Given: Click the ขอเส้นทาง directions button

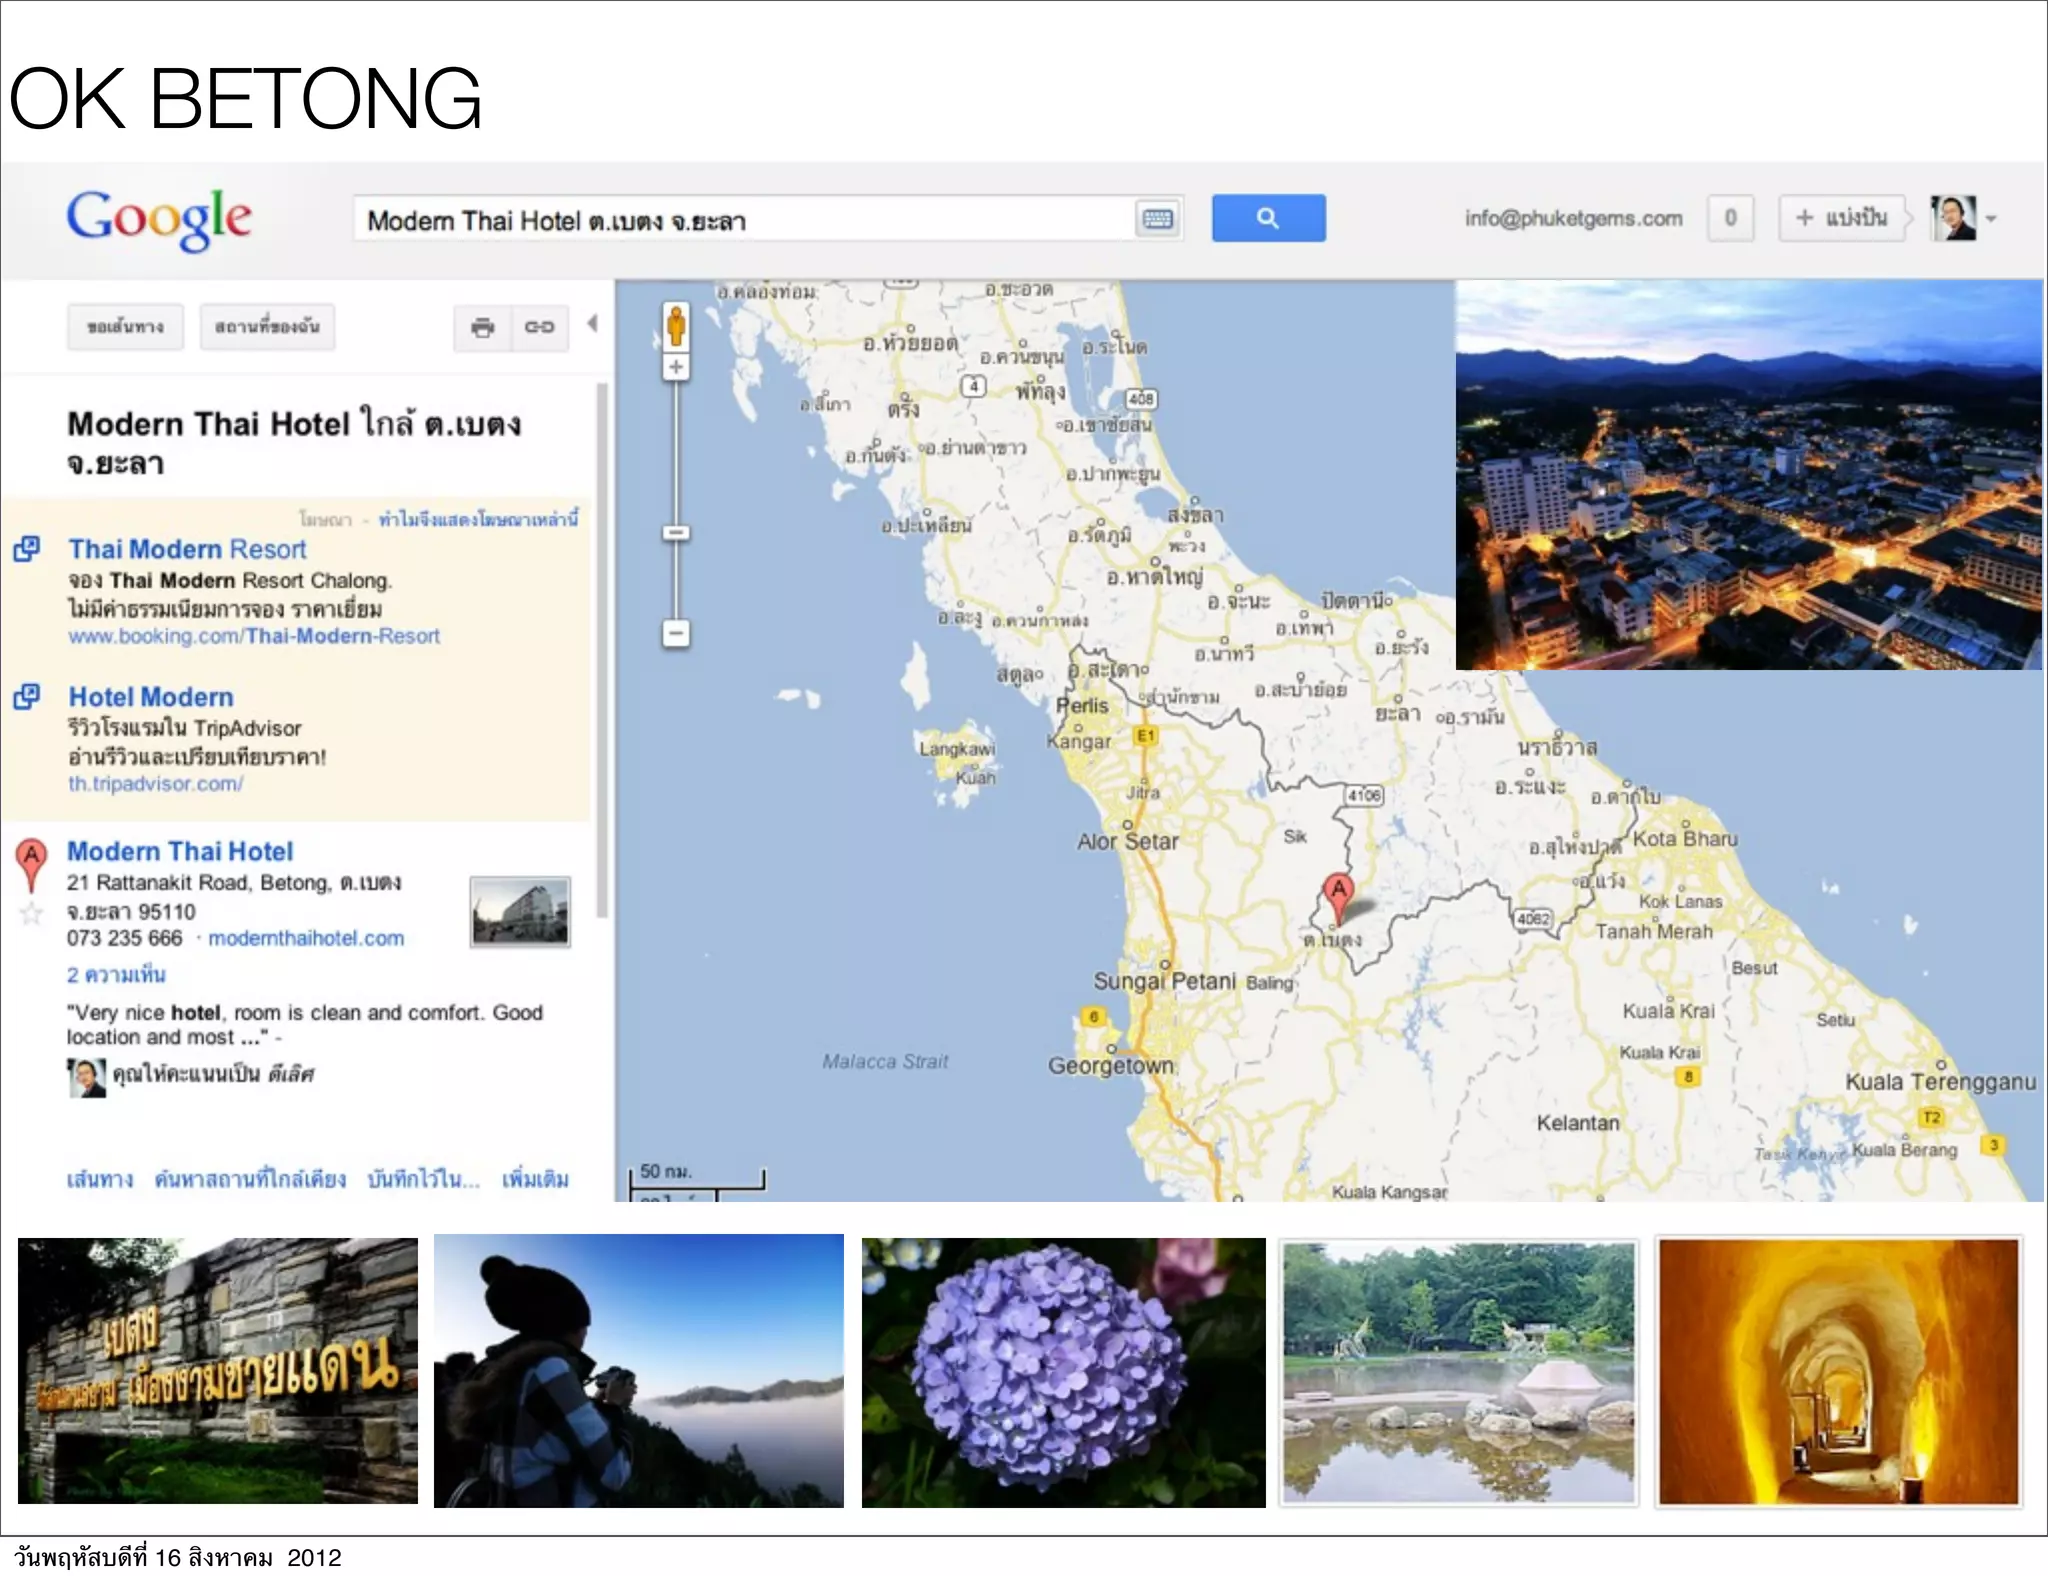Looking at the screenshot, I should [x=126, y=327].
